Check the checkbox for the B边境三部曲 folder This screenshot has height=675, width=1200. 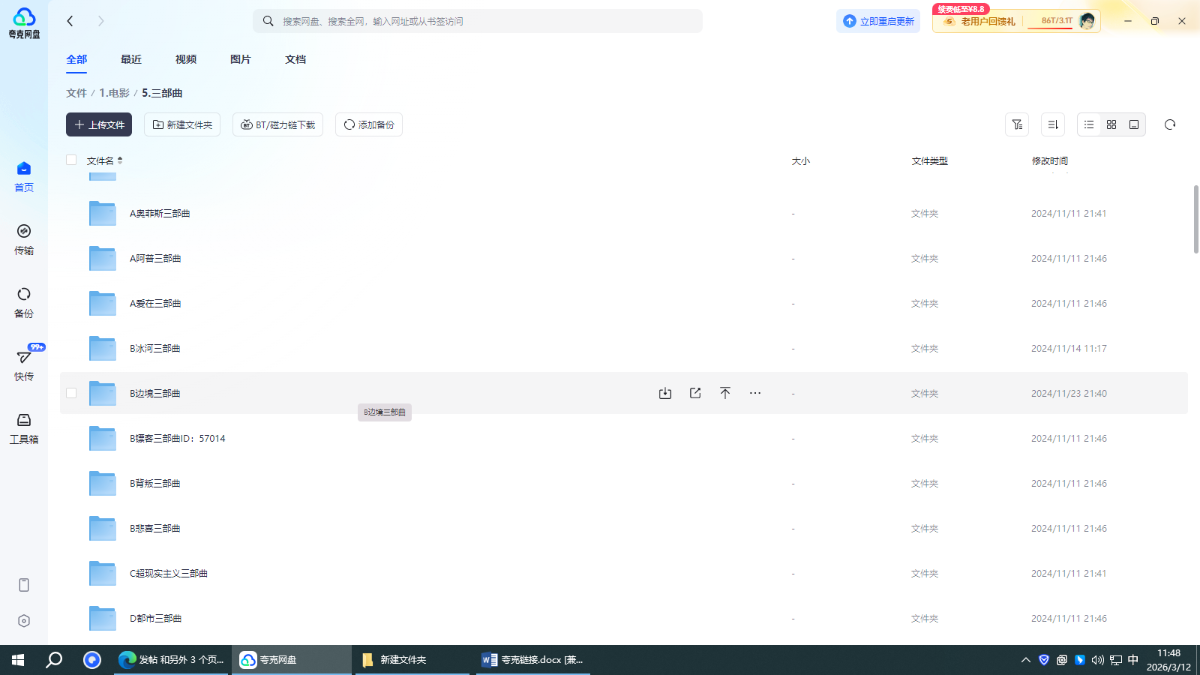click(71, 393)
